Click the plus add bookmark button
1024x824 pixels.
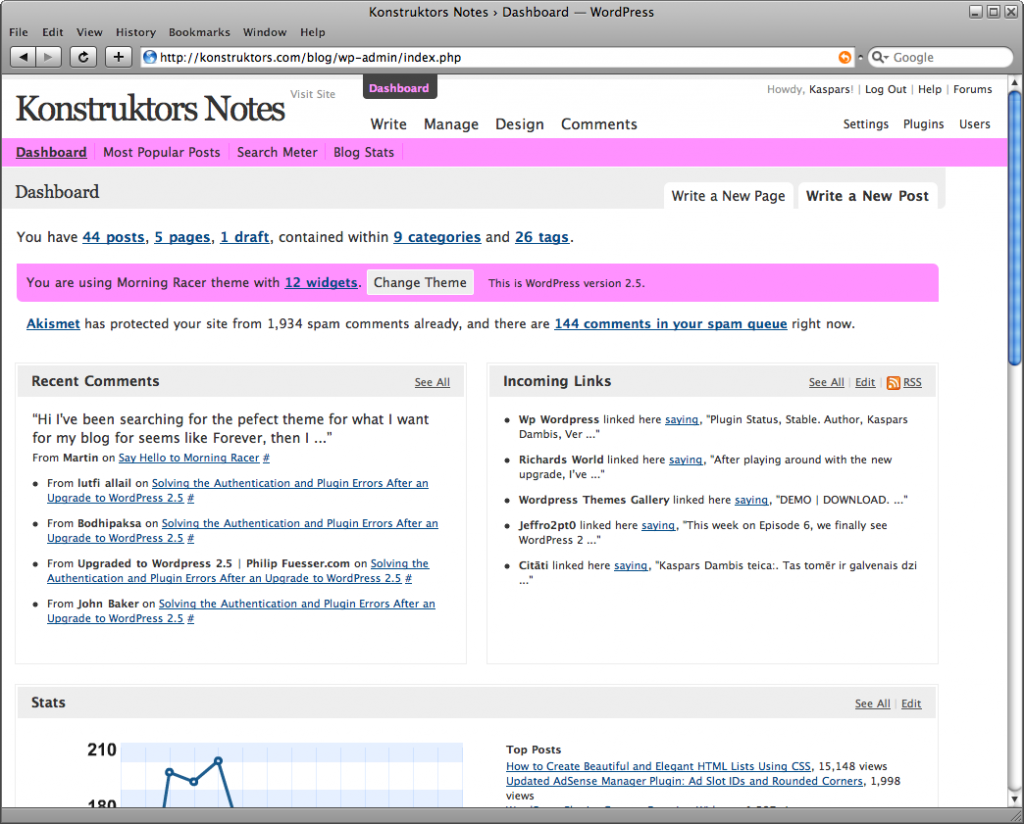tap(118, 57)
